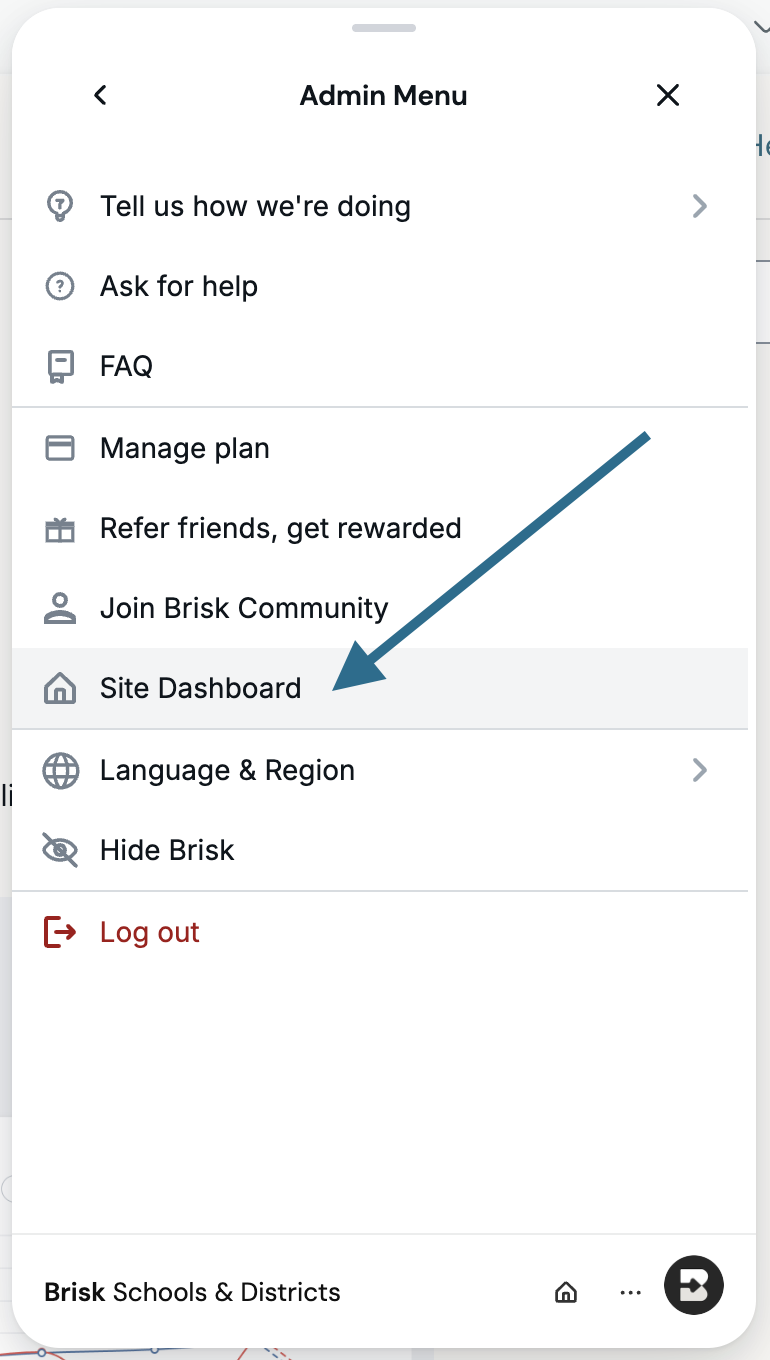Click the FAQ book icon
This screenshot has width=770, height=1360.
coord(60,367)
